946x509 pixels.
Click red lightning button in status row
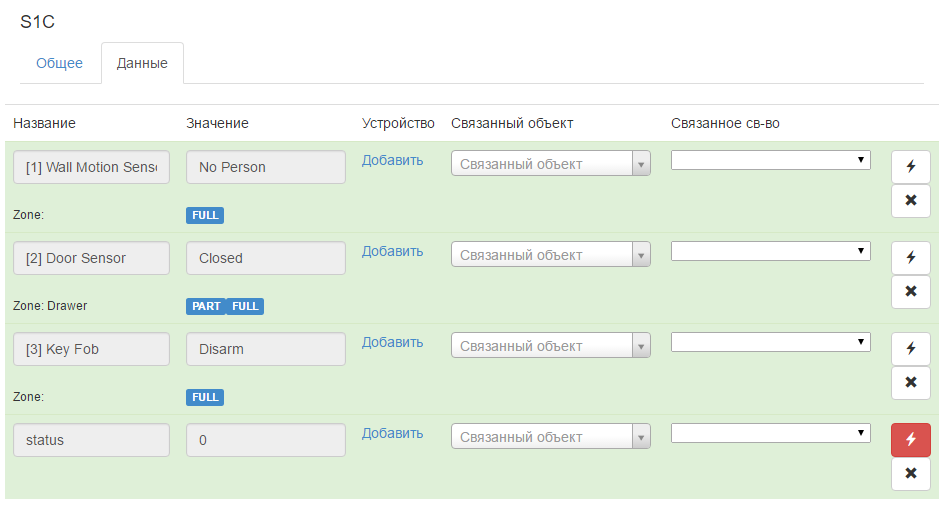910,440
